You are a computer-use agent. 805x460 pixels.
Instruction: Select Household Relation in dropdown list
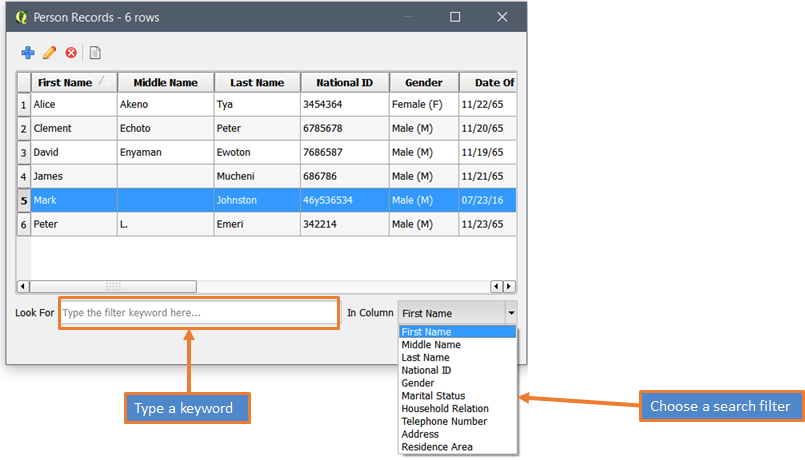pos(445,409)
